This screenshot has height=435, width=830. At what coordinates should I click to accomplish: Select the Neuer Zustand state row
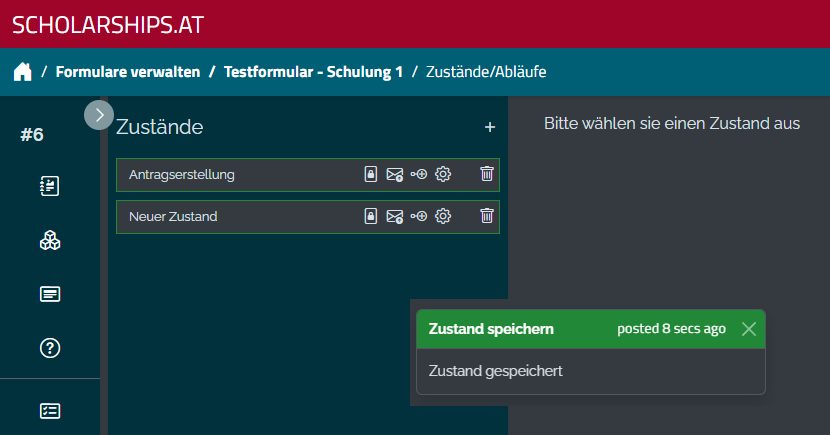coord(230,216)
